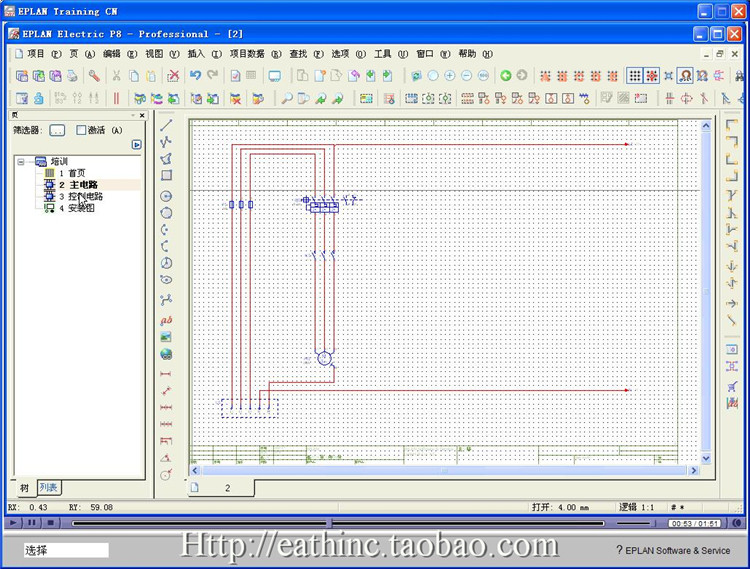
Task: Click the 选择 status field
Action: click(x=66, y=550)
